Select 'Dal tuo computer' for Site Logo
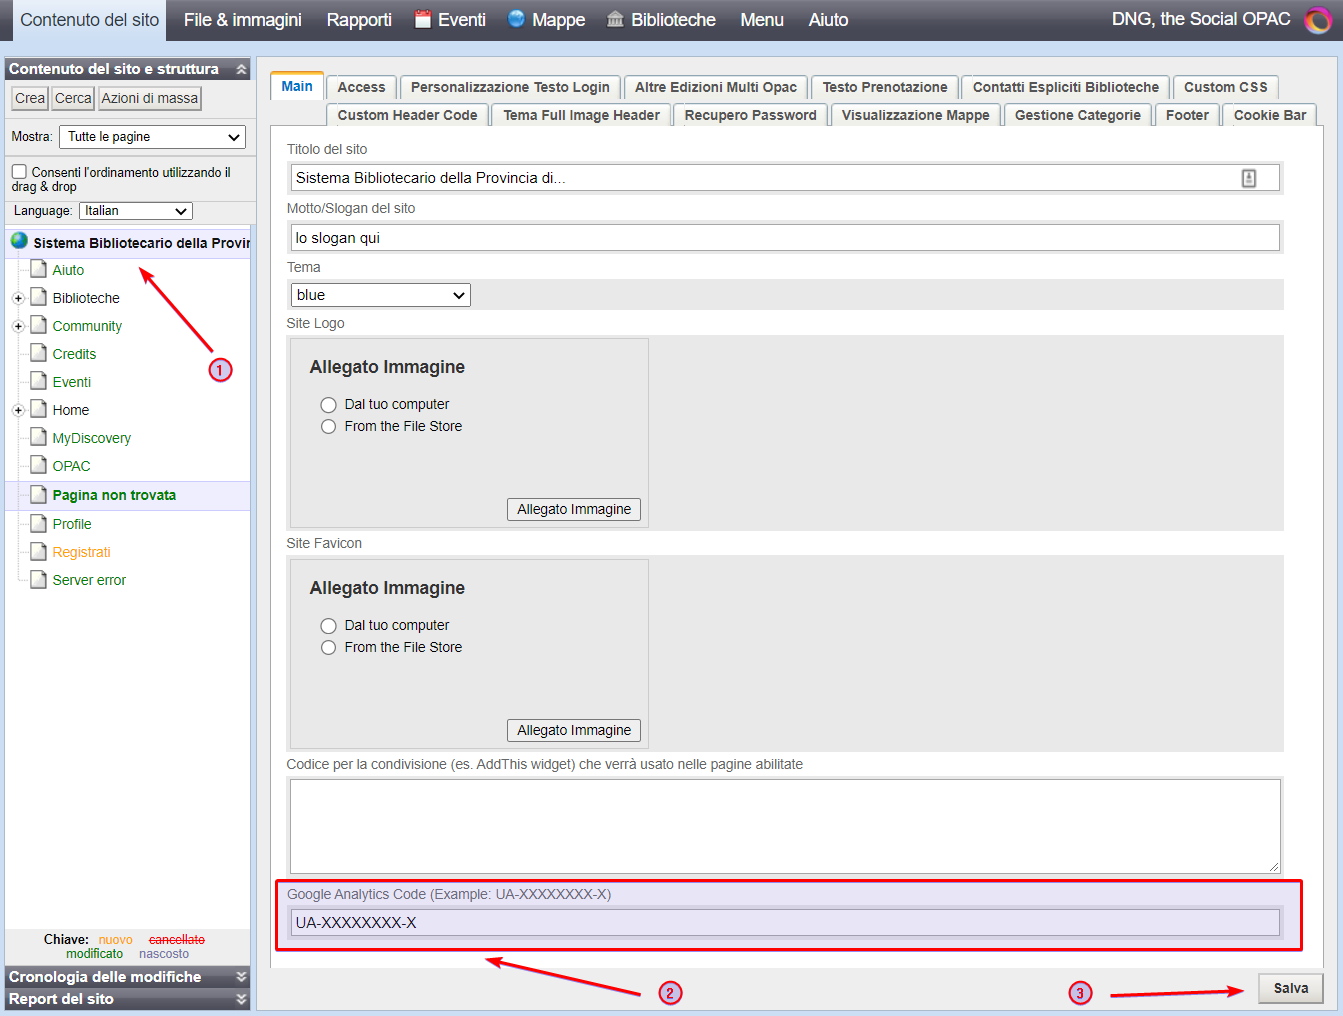 (328, 405)
